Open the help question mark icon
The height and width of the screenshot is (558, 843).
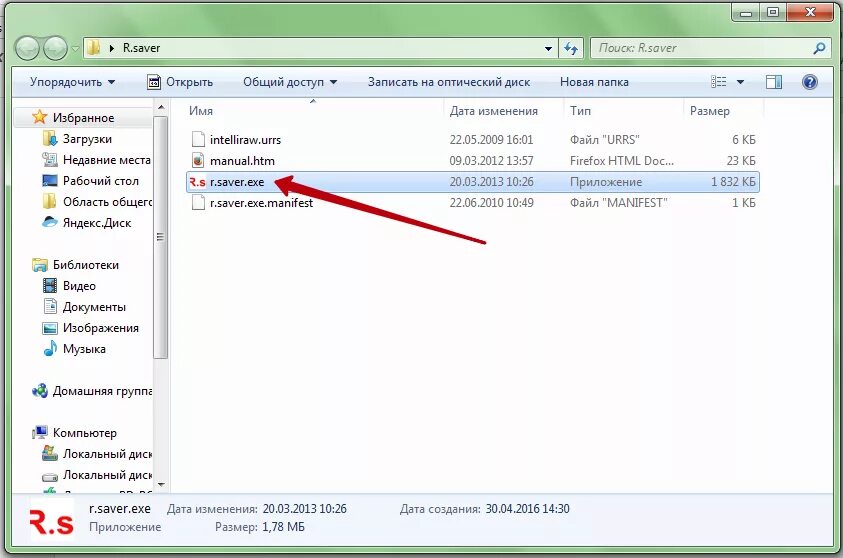810,82
